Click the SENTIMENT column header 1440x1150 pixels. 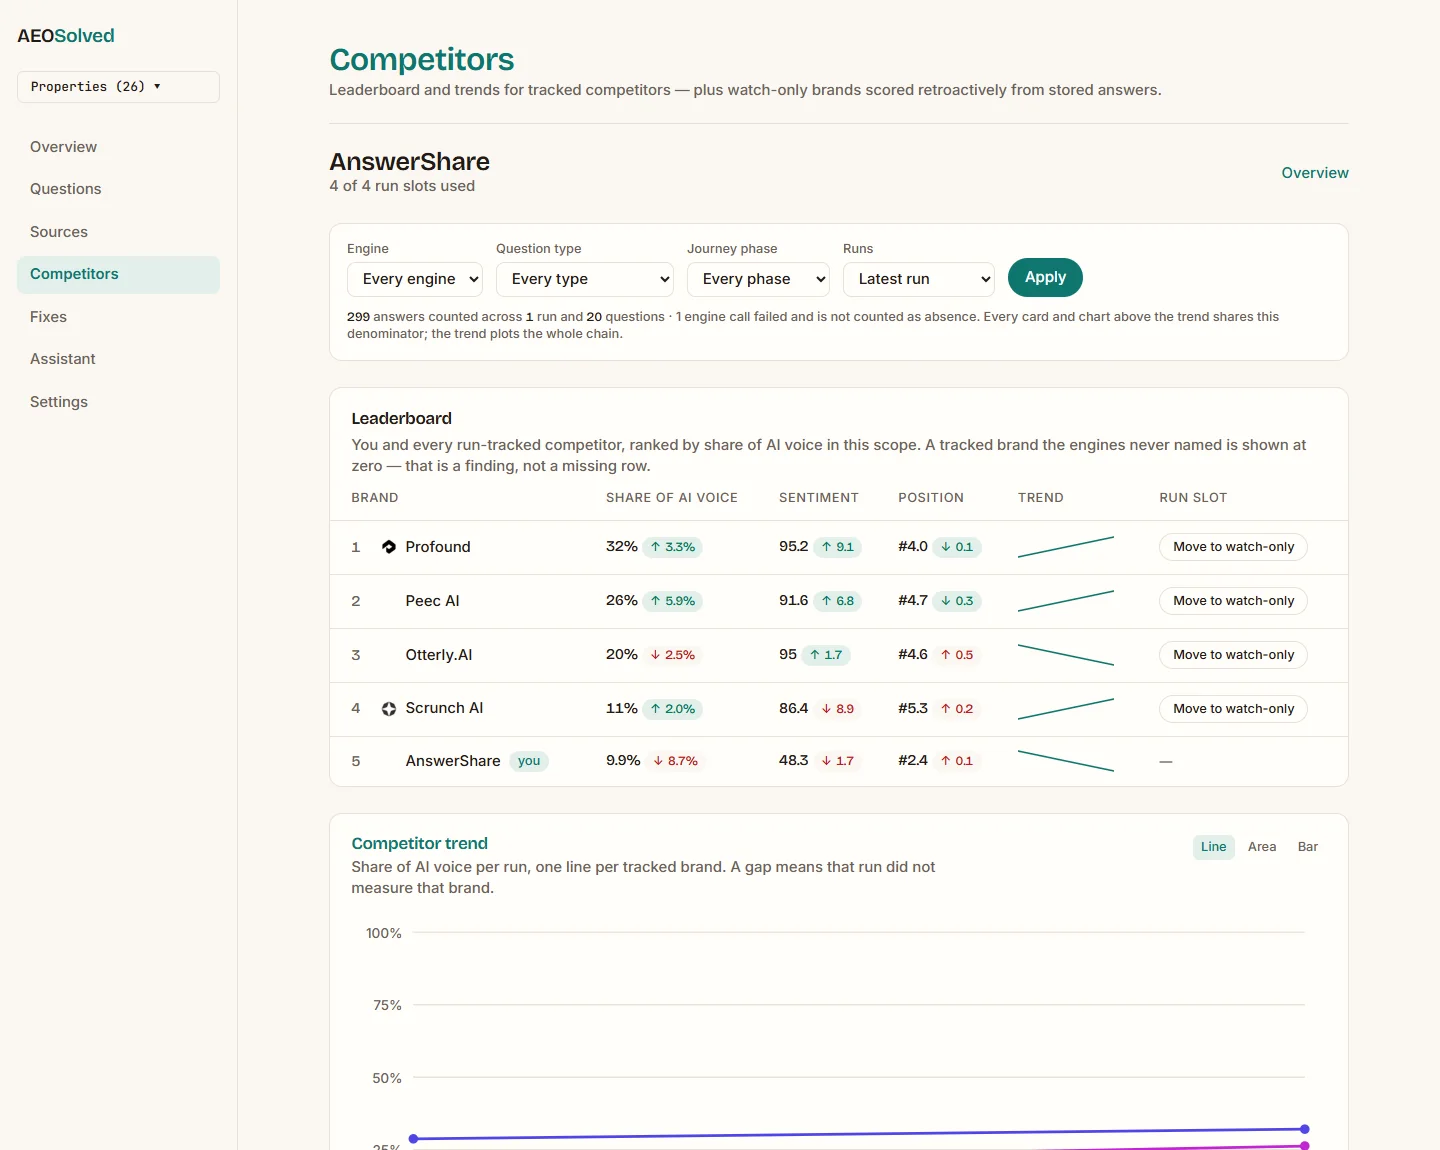[819, 498]
